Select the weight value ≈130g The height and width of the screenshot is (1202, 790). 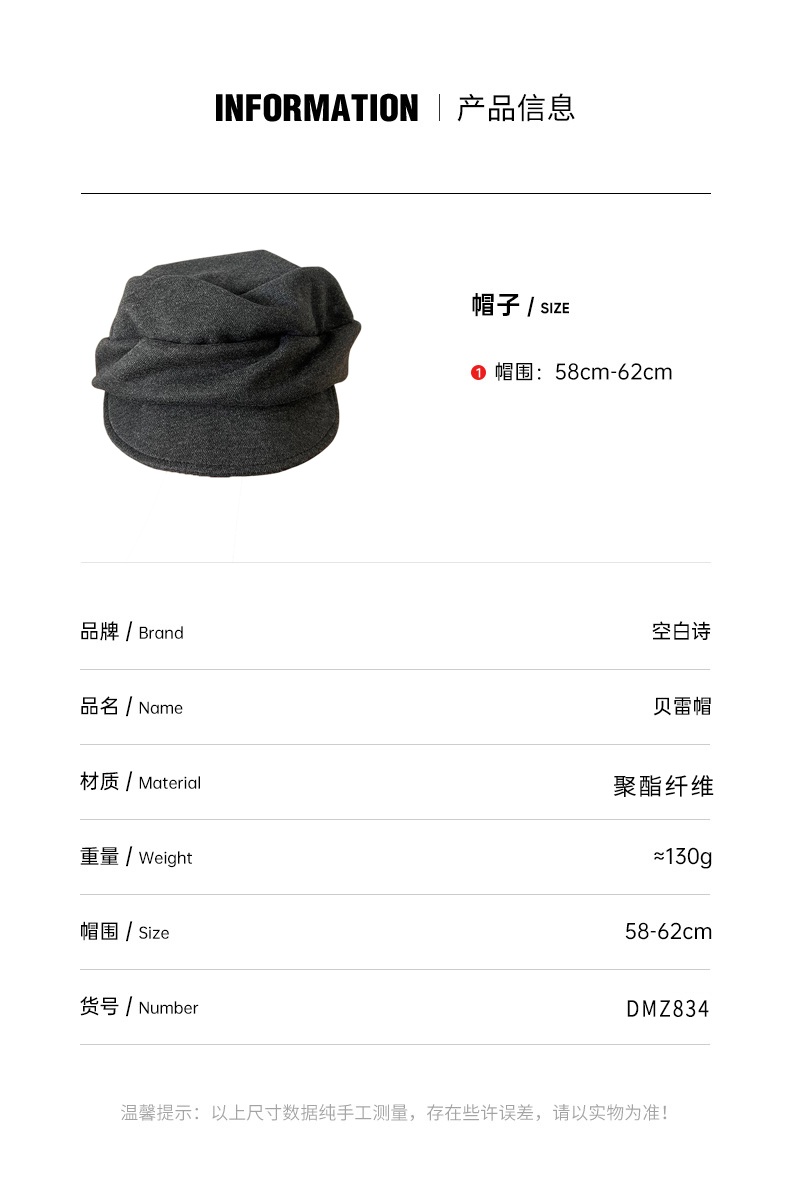coord(682,857)
